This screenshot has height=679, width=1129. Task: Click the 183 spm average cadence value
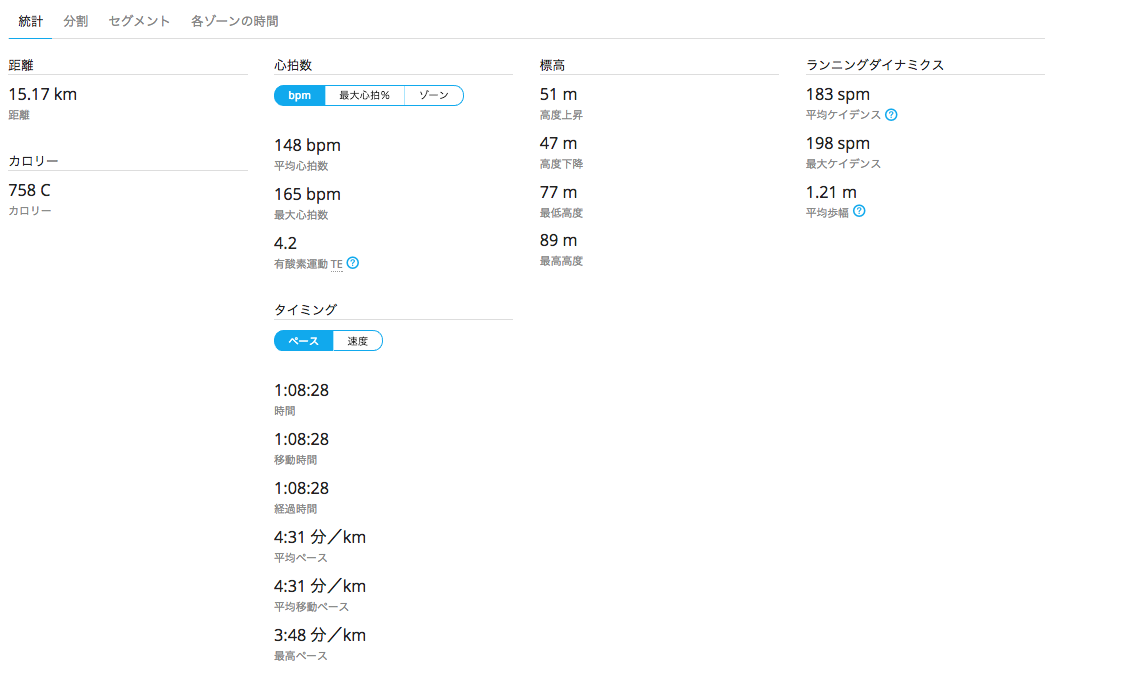[x=837, y=94]
